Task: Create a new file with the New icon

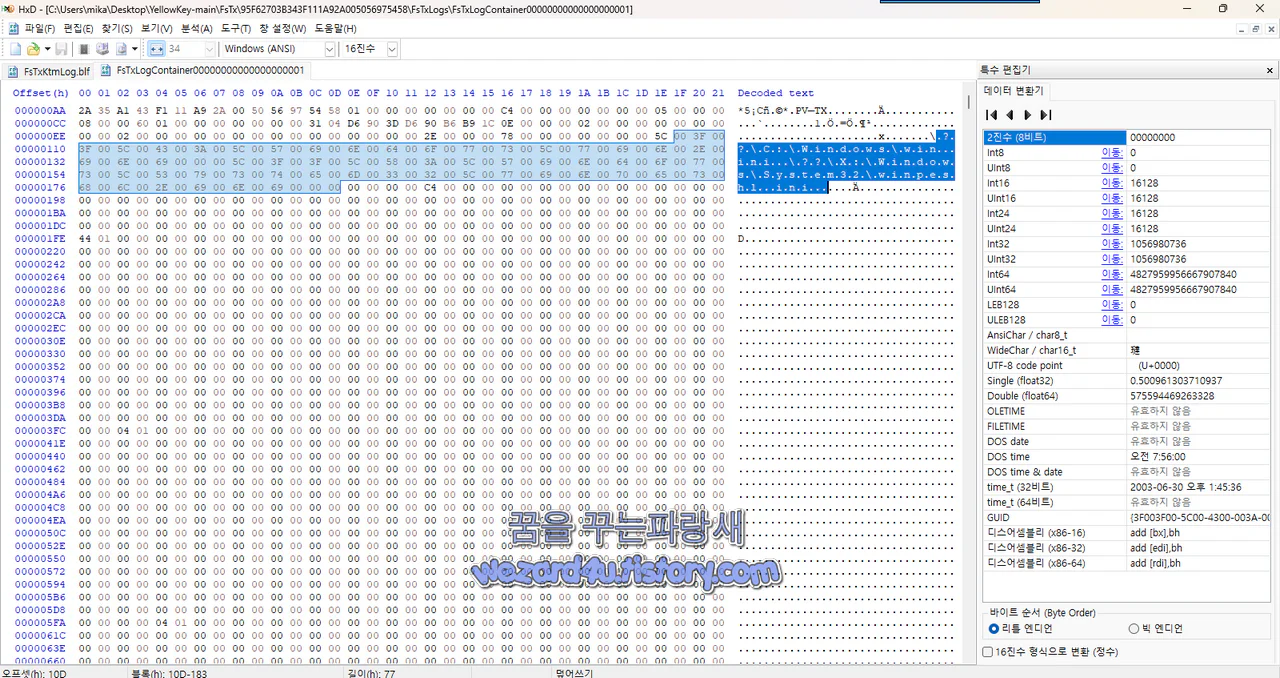Action: [x=16, y=49]
